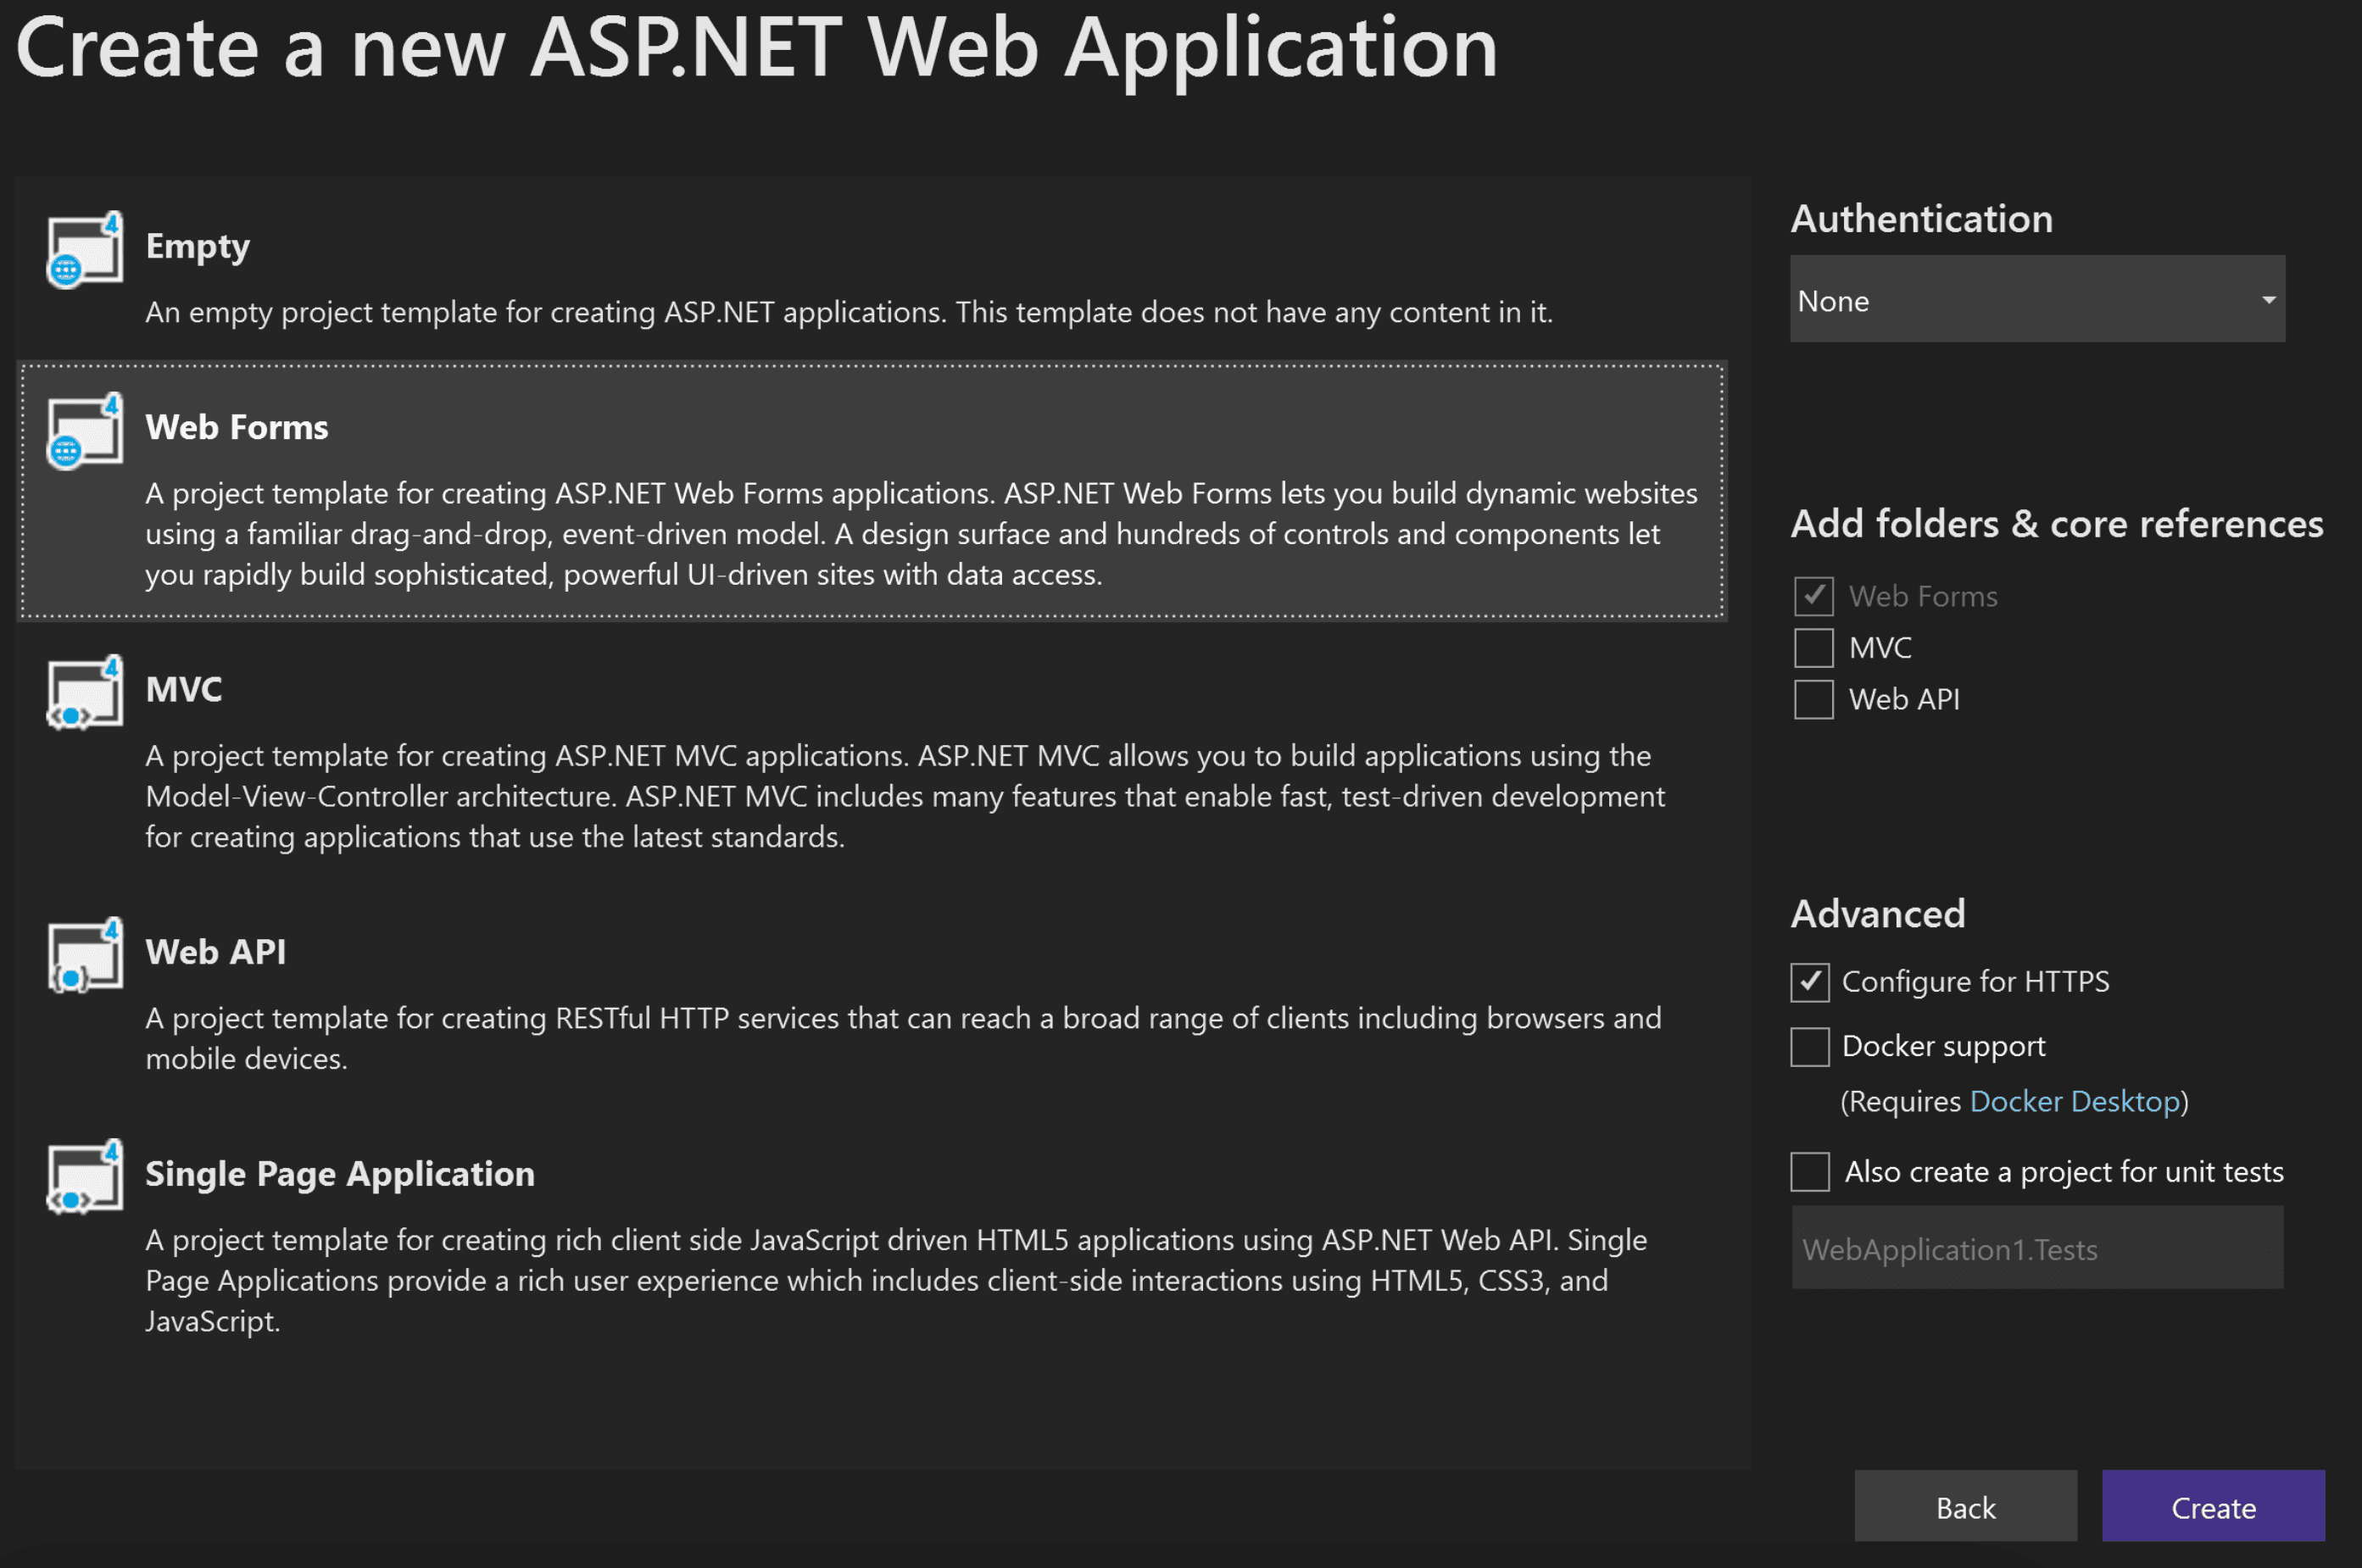The height and width of the screenshot is (1568, 2362).
Task: Click the Authentication section heading
Action: pyautogui.click(x=1922, y=219)
